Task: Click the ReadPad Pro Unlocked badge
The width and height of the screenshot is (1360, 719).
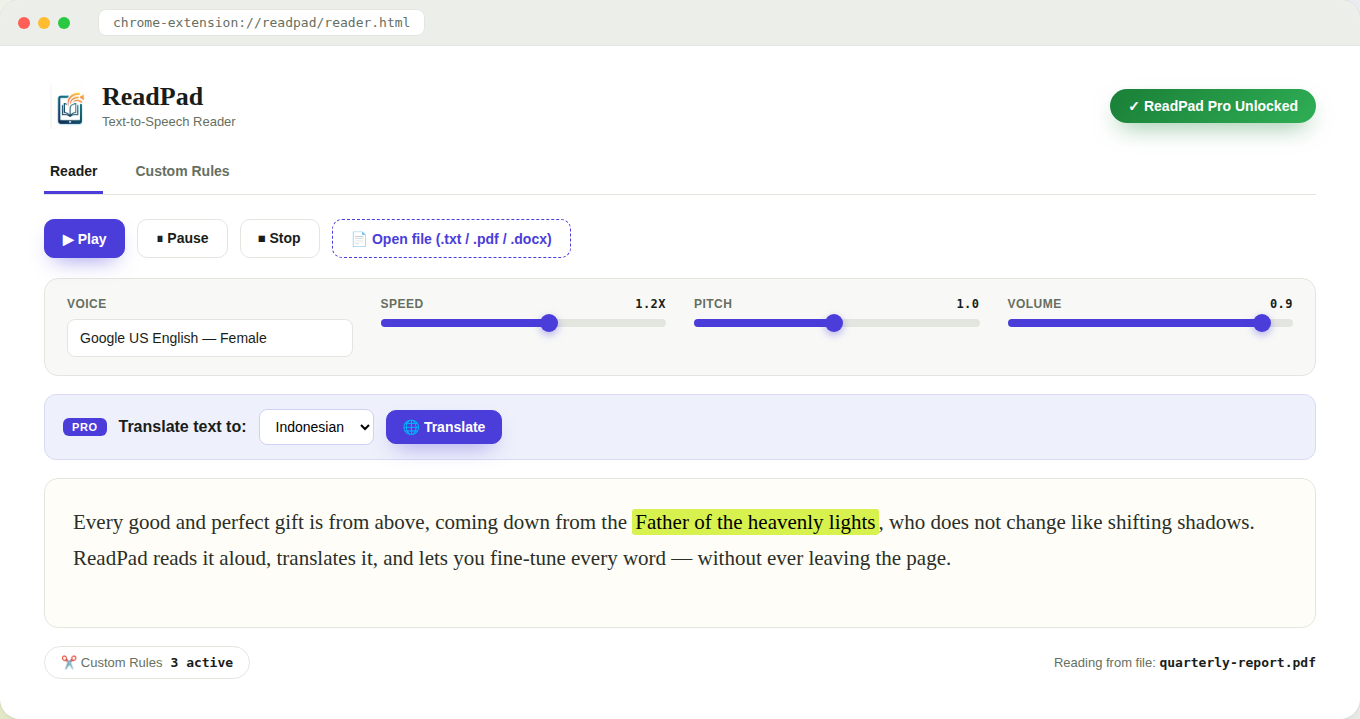Action: point(1213,106)
